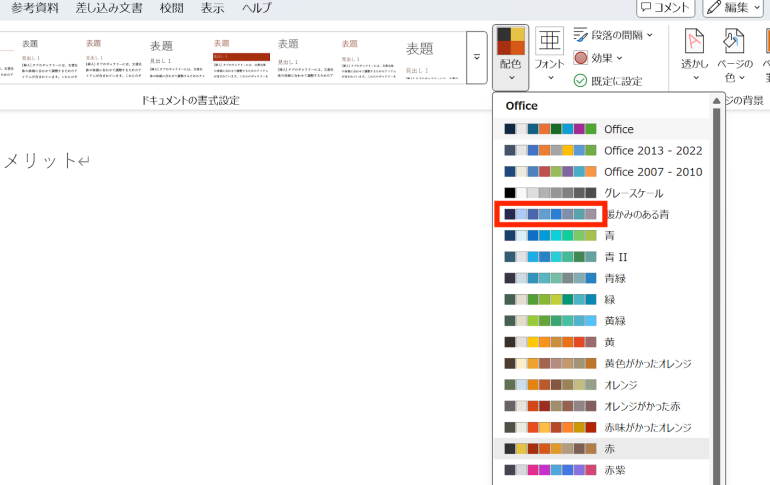Click the コメント button
The width and height of the screenshot is (770, 485).
[x=665, y=7]
